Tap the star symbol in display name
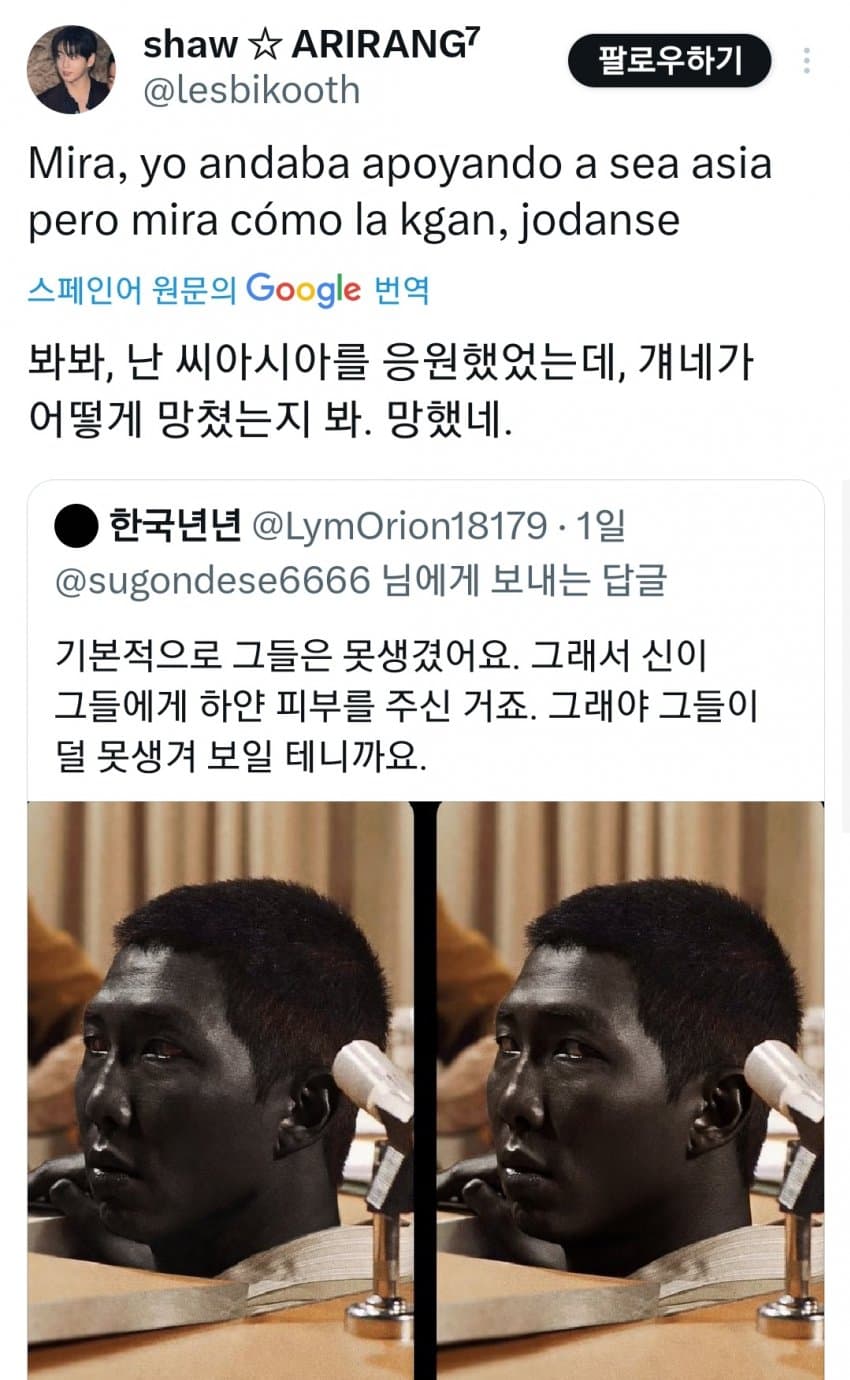Viewport: 850px width, 1380px height. pos(263,44)
